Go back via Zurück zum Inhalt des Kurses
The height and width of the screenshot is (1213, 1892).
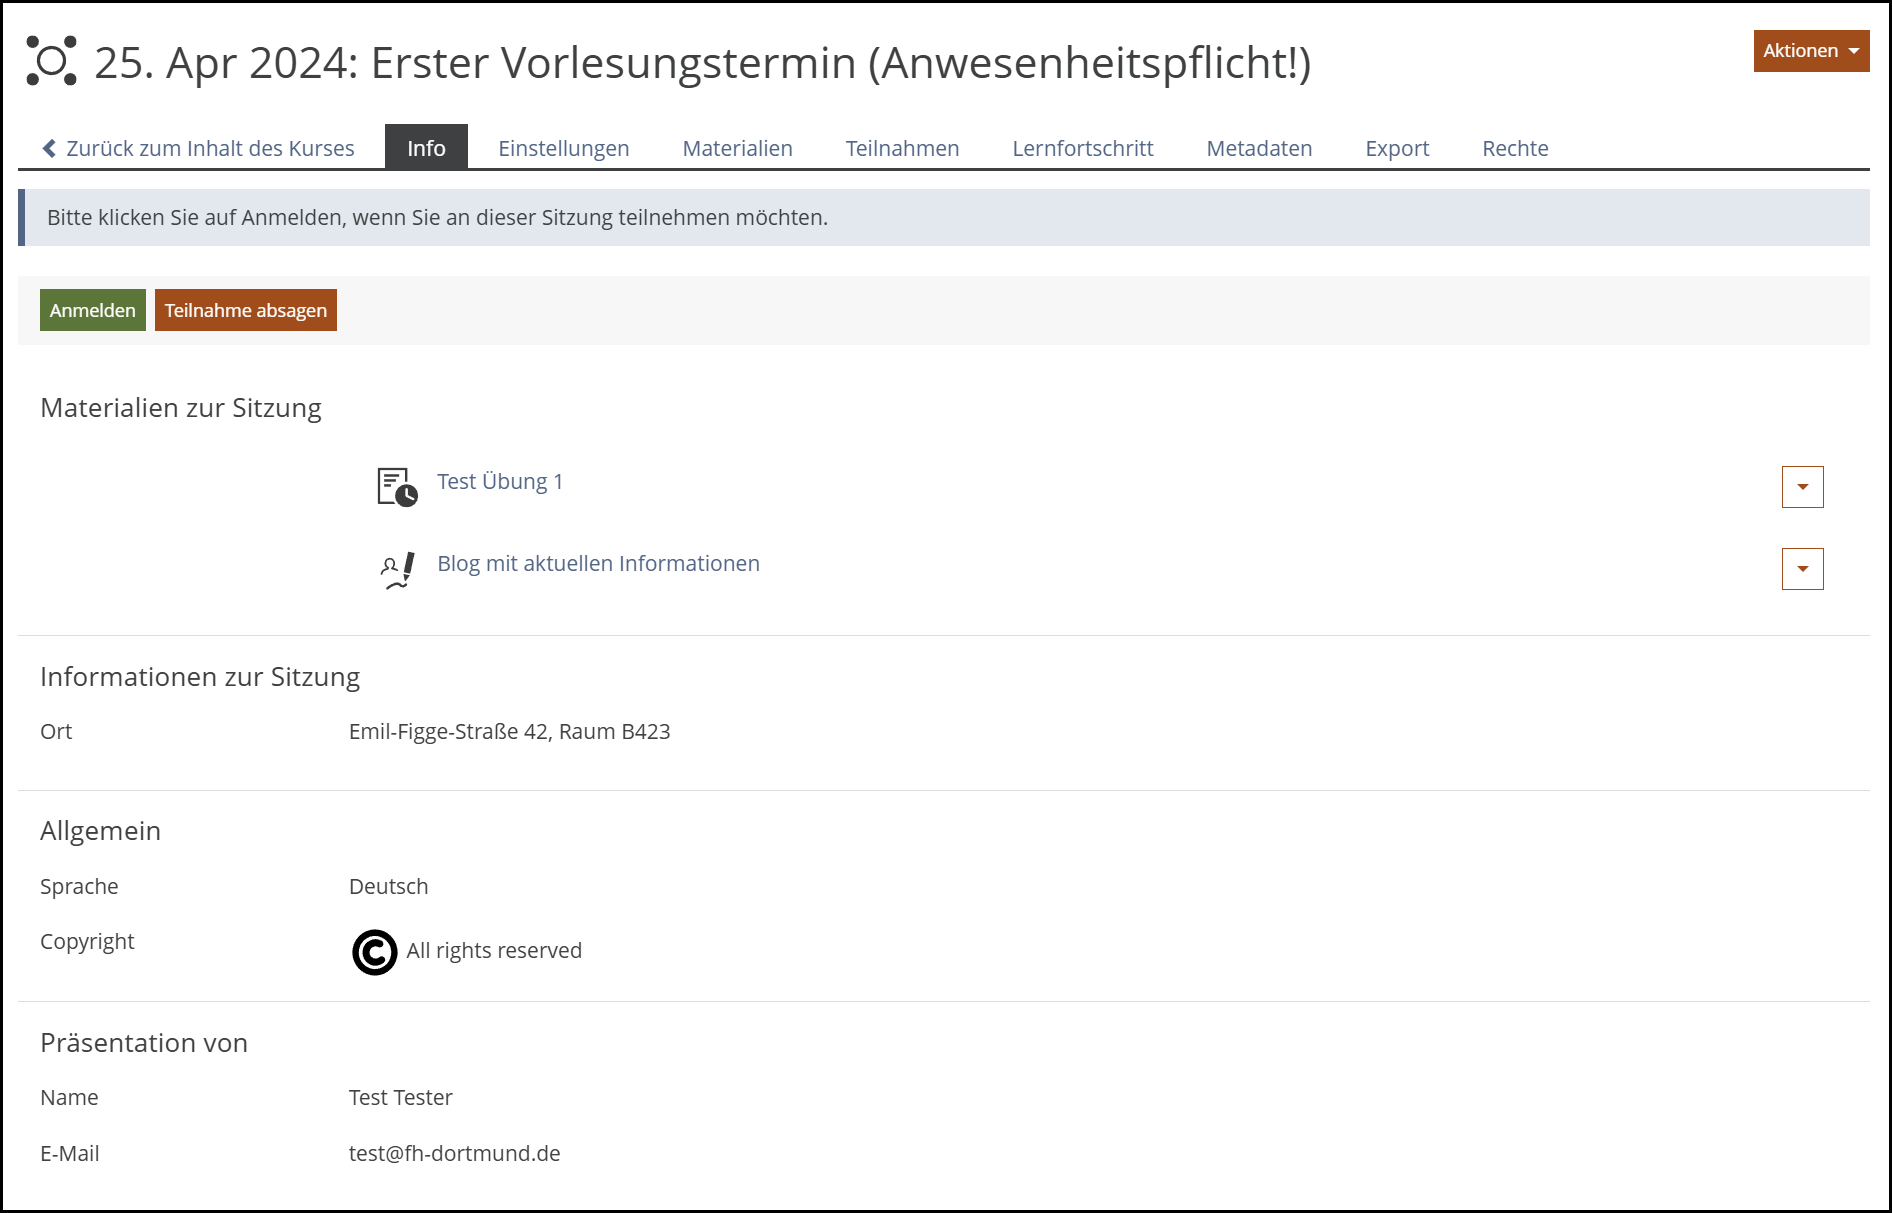tap(199, 148)
